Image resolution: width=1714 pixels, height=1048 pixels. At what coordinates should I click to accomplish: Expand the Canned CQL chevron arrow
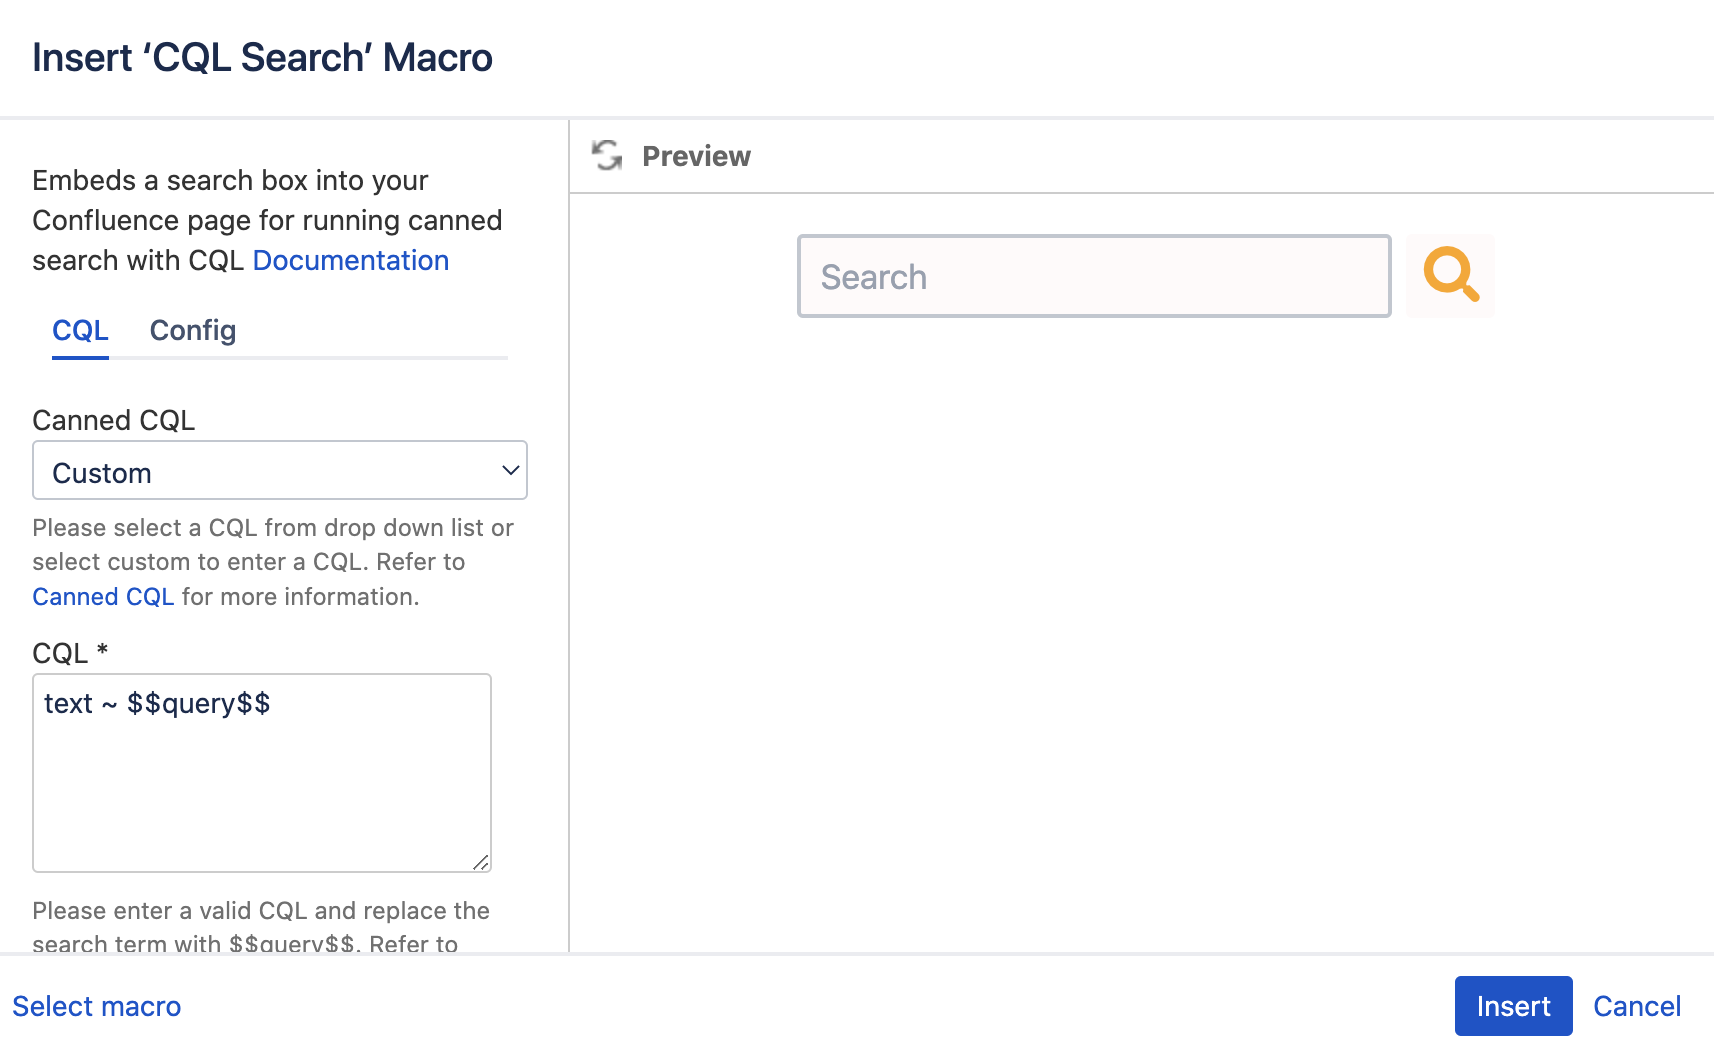(510, 471)
